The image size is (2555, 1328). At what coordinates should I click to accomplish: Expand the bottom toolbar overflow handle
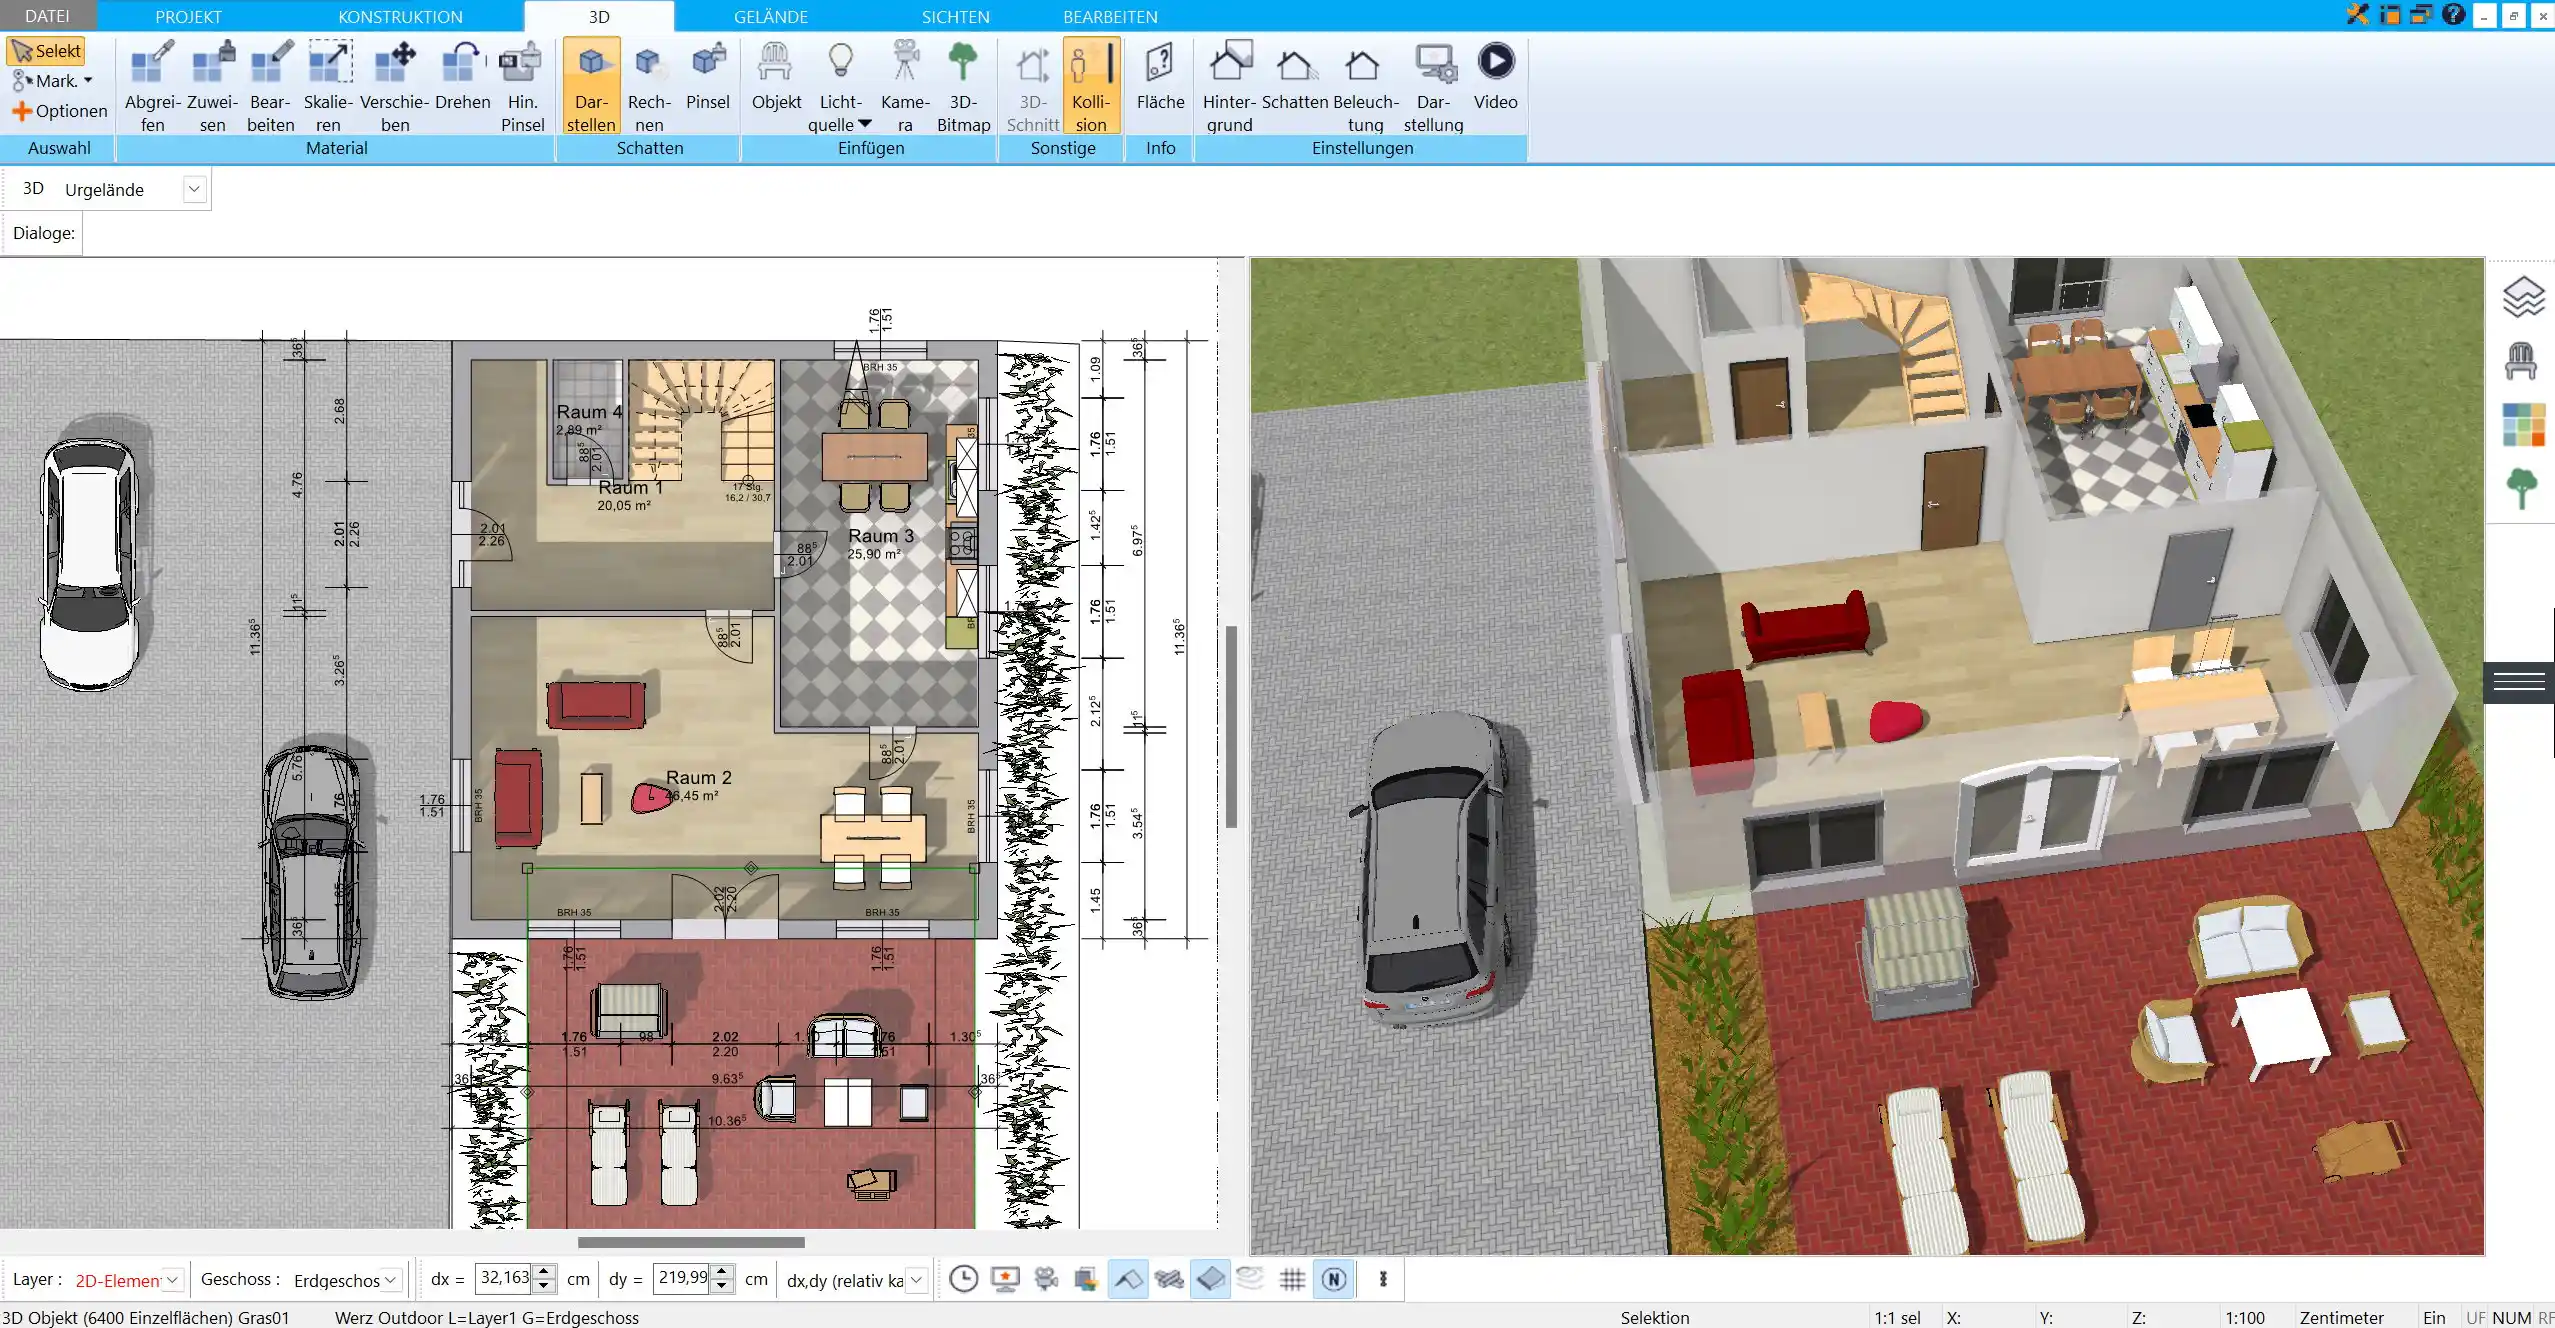point(1383,1279)
